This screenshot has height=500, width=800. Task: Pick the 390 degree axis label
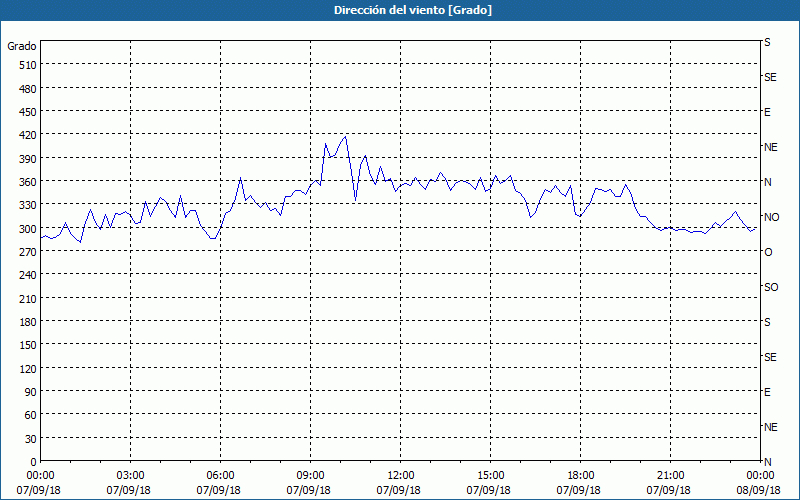coord(28,159)
